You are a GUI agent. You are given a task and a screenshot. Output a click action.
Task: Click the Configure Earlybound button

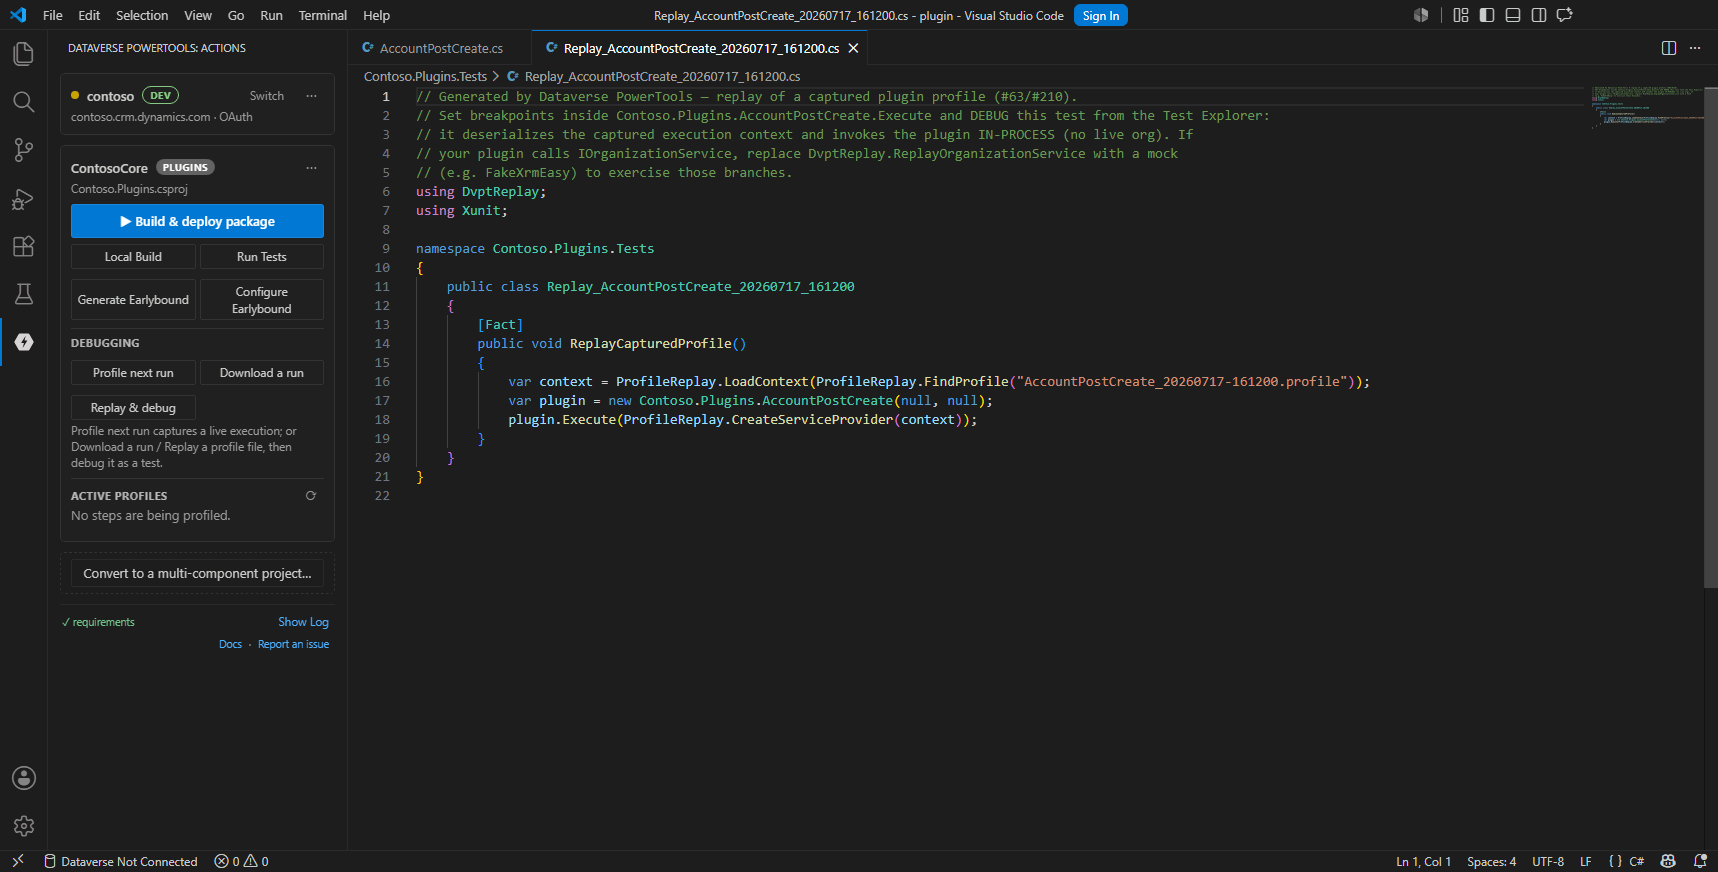[262, 299]
